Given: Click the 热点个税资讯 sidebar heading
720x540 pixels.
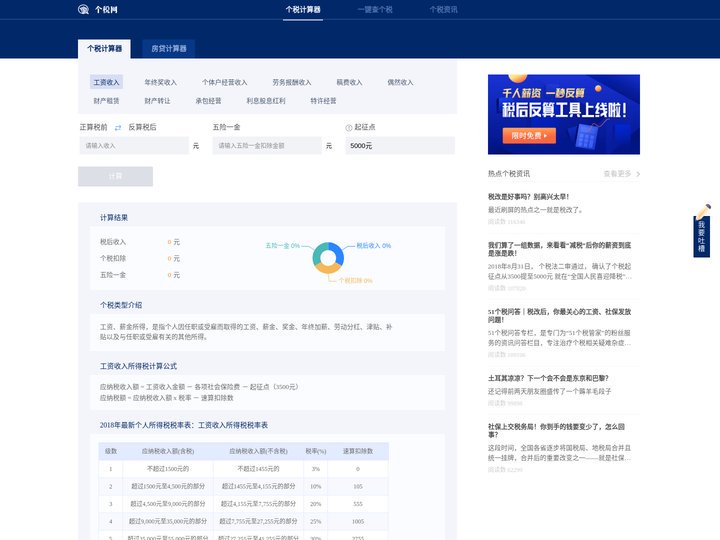Looking at the screenshot, I should [x=508, y=174].
